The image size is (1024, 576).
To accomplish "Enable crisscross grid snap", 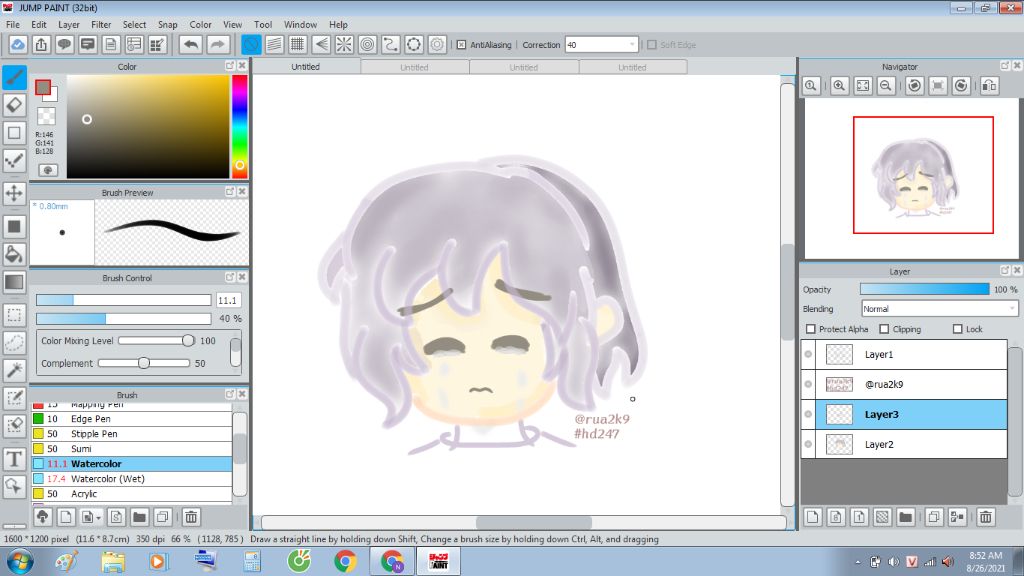I will (298, 44).
